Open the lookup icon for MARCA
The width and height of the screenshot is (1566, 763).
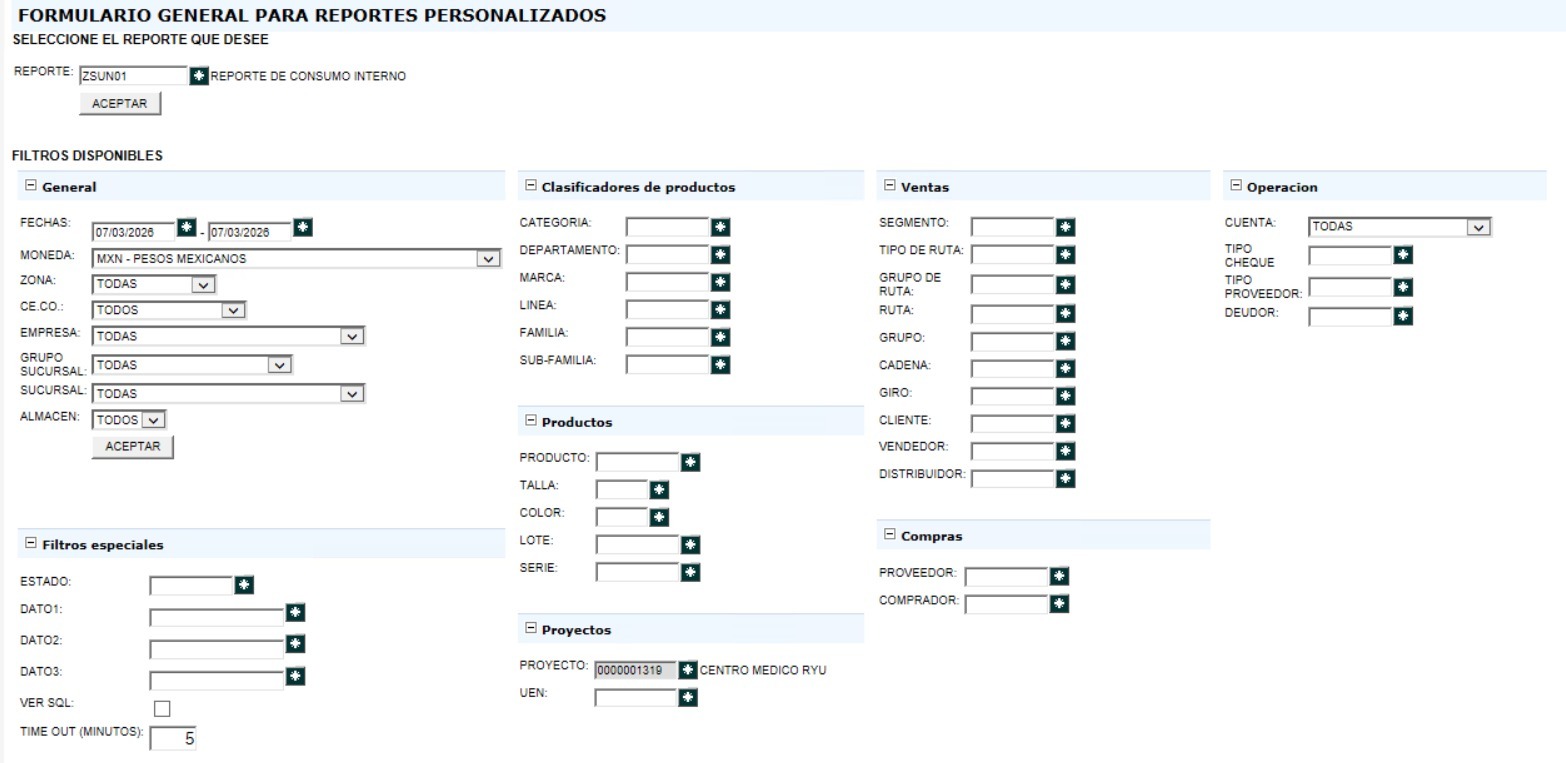(x=720, y=283)
